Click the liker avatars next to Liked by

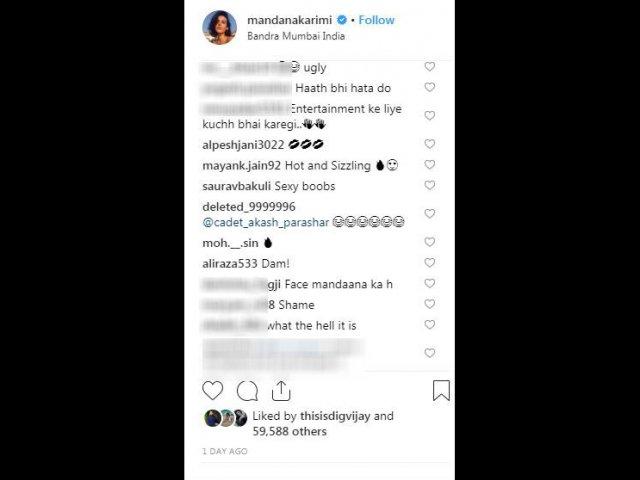coord(226,418)
